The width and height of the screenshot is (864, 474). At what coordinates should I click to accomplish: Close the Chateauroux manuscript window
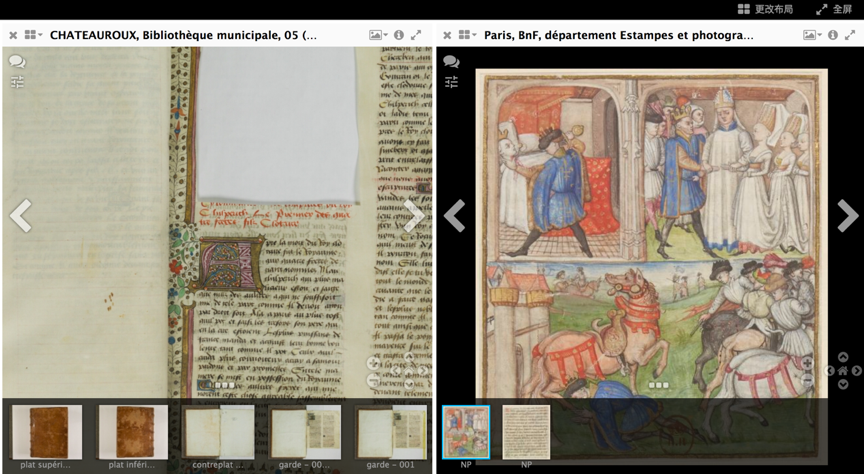point(13,35)
